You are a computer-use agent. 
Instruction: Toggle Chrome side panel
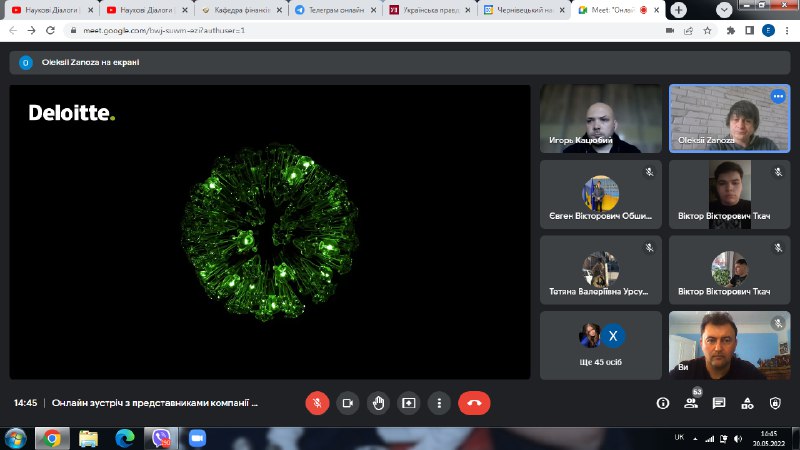749,31
